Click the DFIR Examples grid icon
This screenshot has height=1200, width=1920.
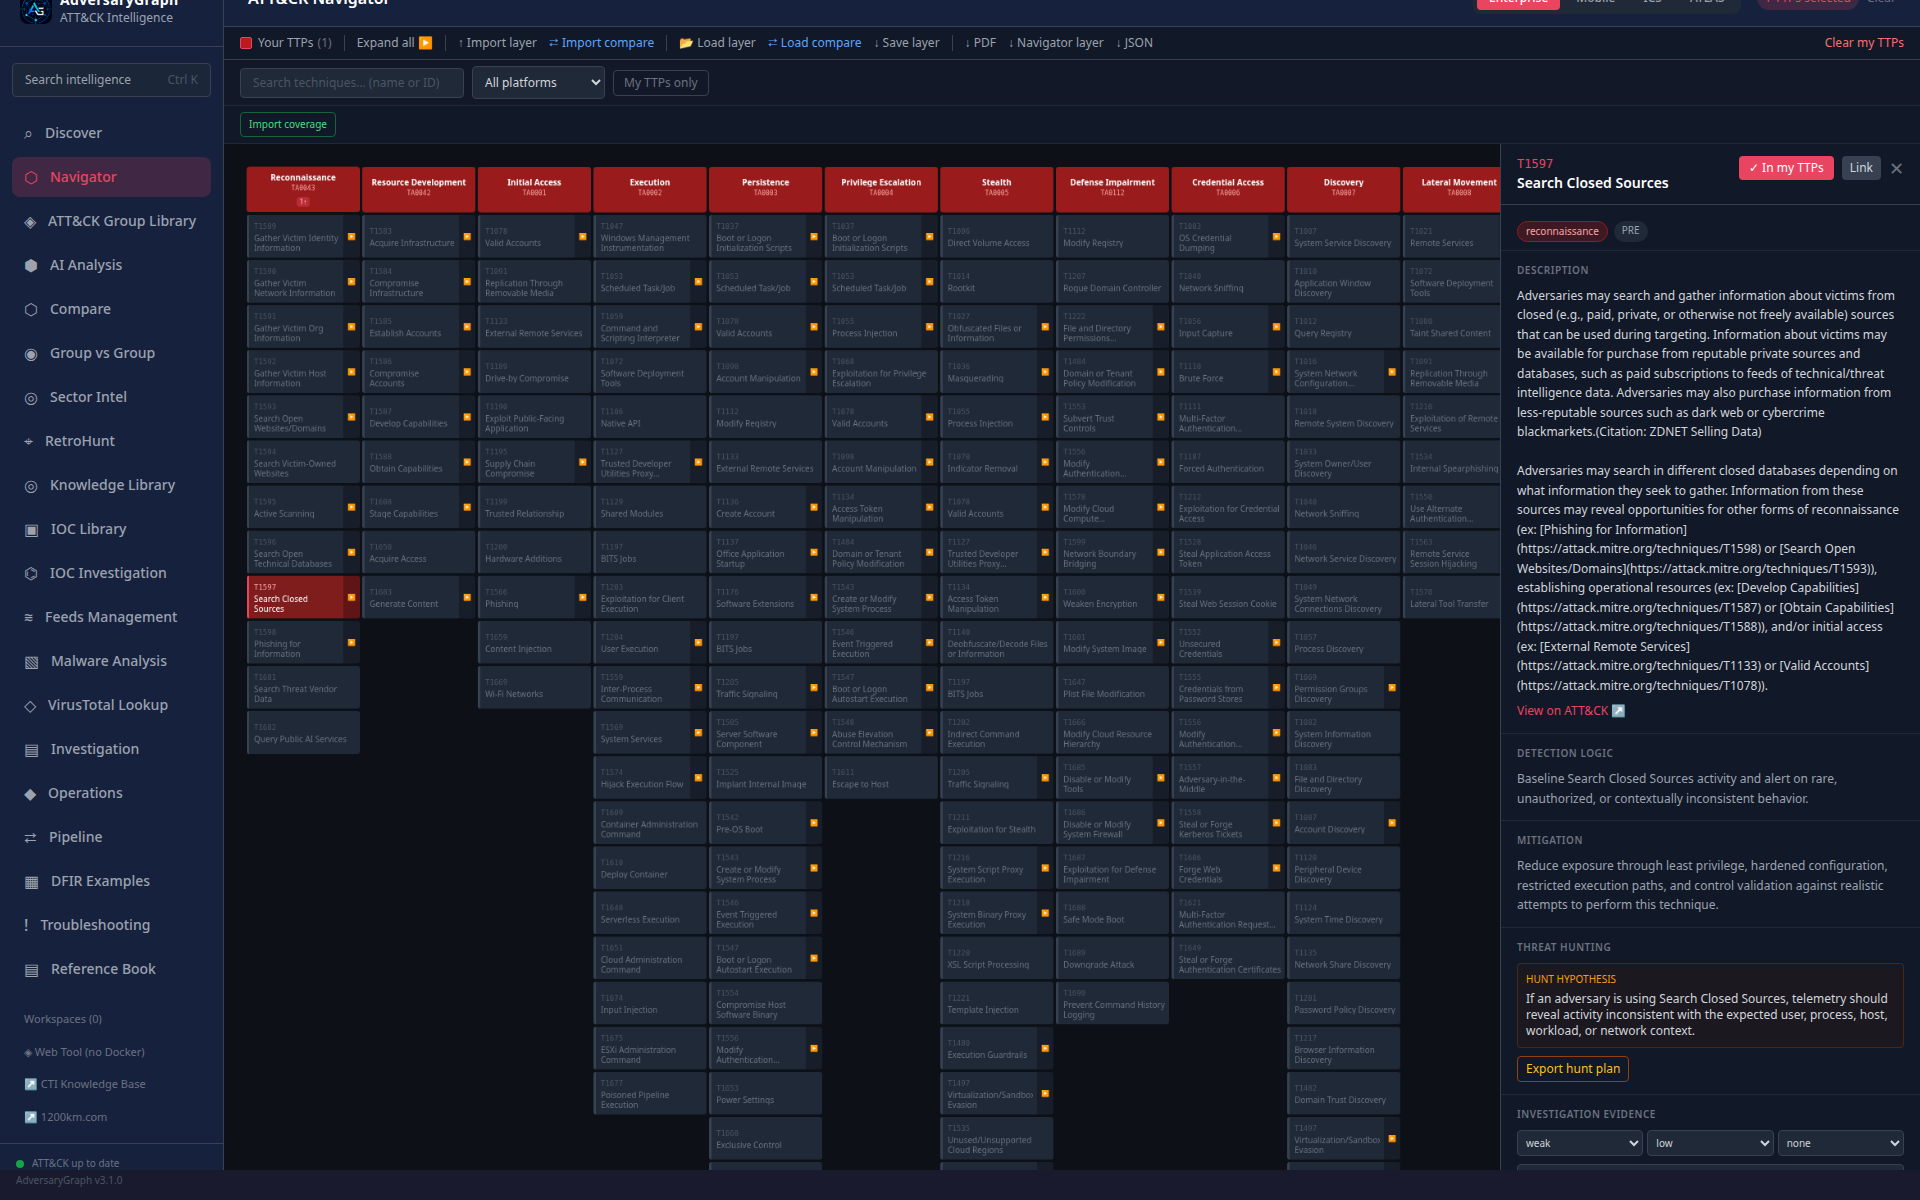tap(31, 882)
